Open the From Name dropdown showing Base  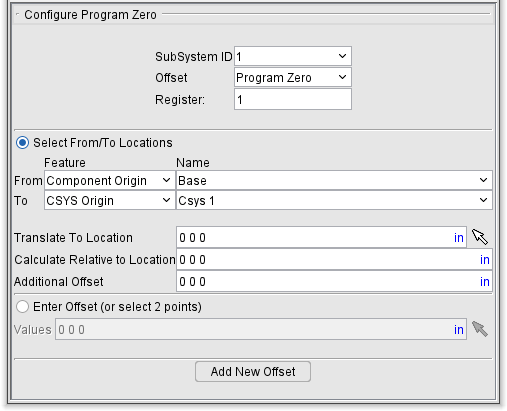(x=334, y=180)
